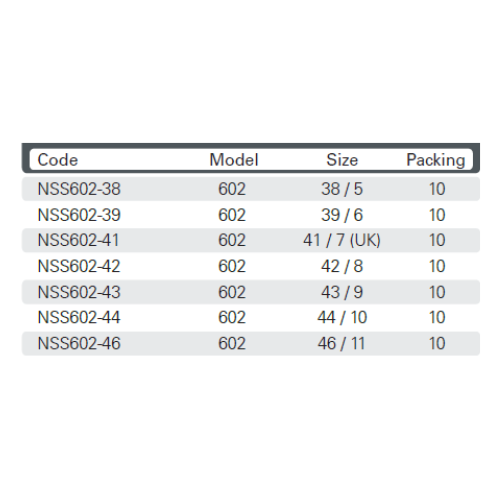Click size value 38 / 5

[x=342, y=189]
